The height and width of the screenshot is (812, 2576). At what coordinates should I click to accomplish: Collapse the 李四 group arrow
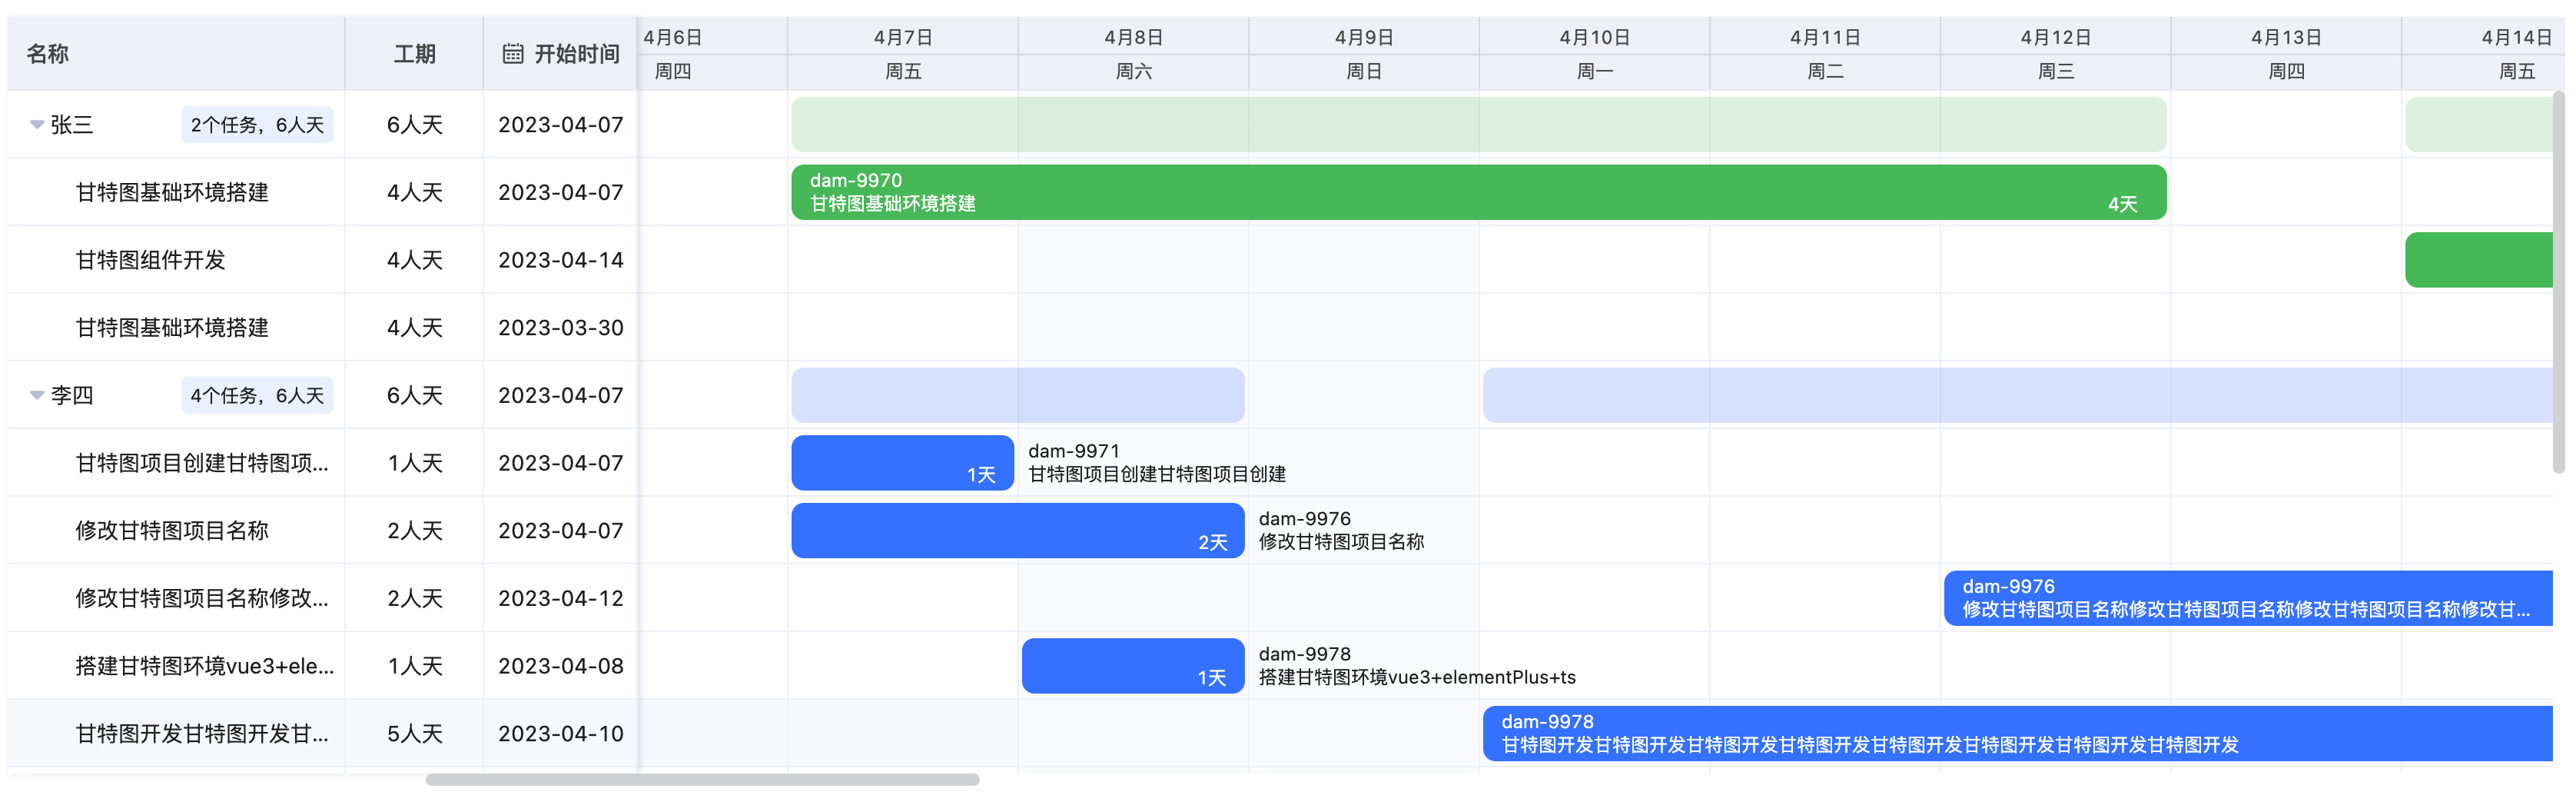point(37,395)
